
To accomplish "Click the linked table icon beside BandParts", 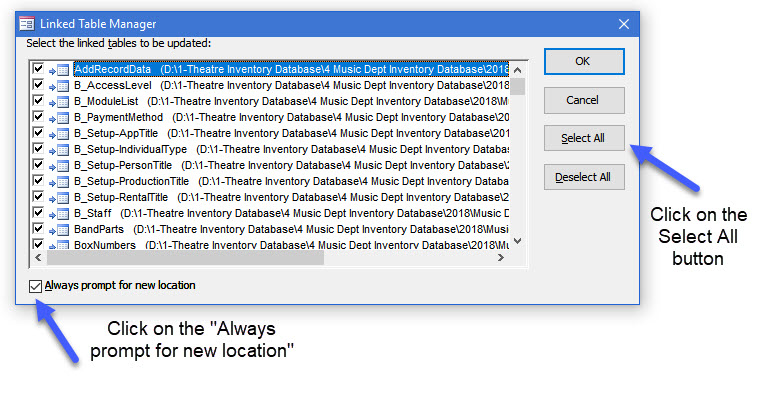I will [x=60, y=229].
